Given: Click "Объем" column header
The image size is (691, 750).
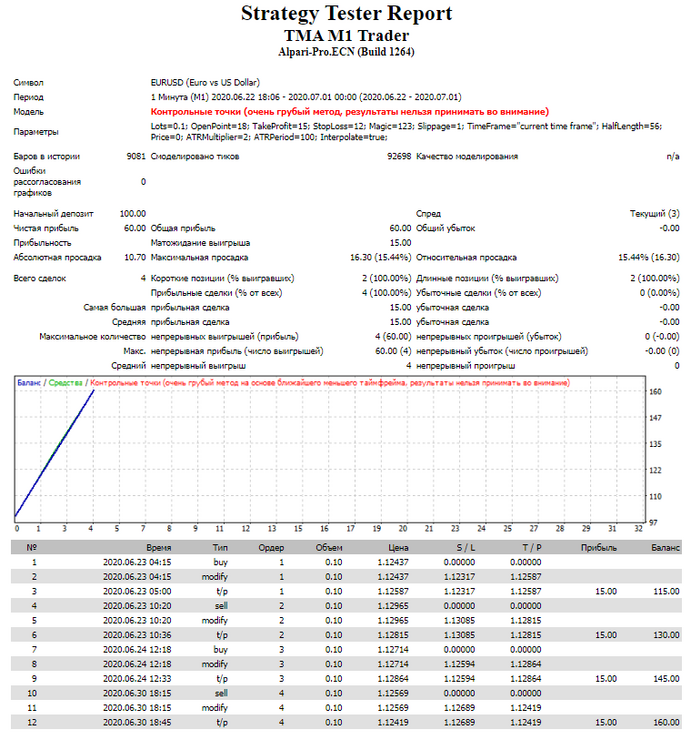Looking at the screenshot, I should tap(329, 548).
